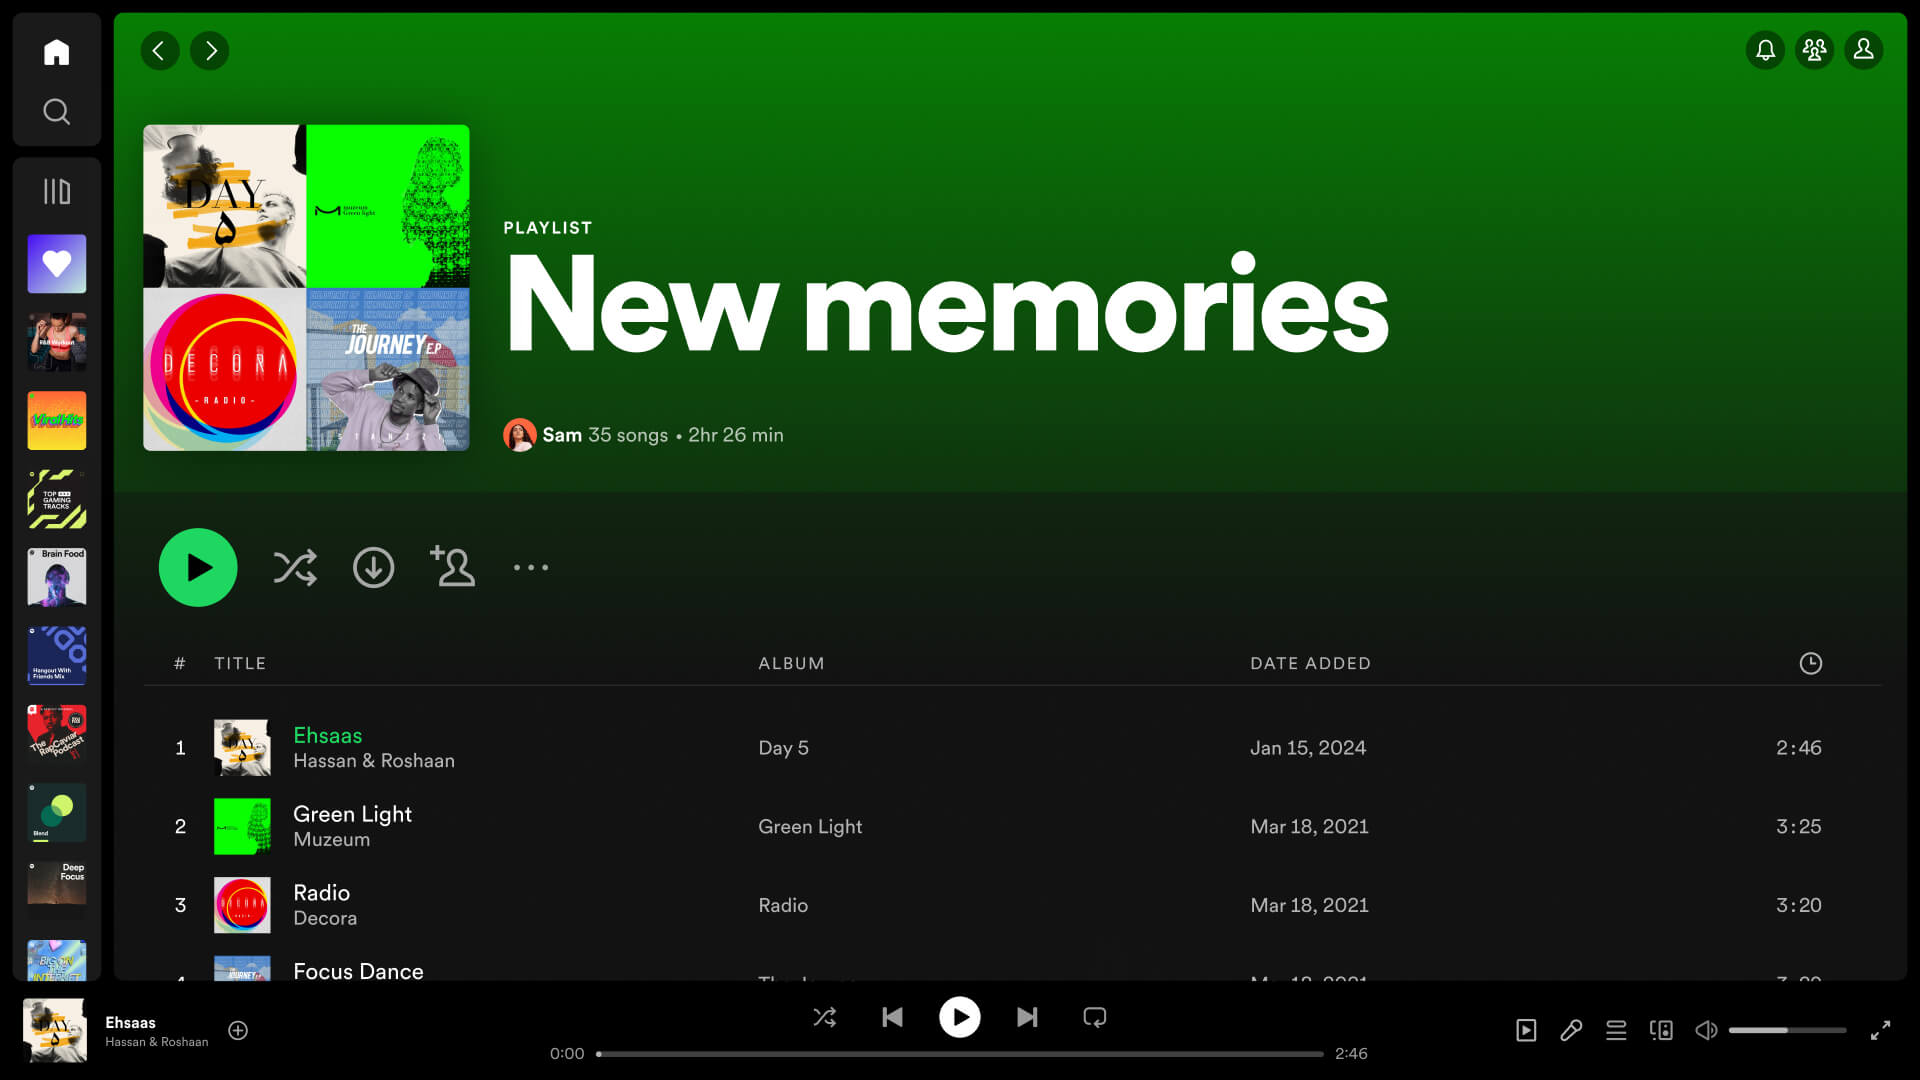Image resolution: width=1920 pixels, height=1080 pixels.
Task: Seek along the playback progress bar
Action: (x=960, y=1054)
